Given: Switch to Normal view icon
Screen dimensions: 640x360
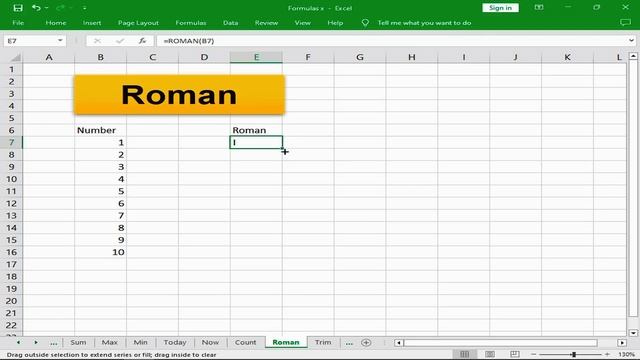Looking at the screenshot, I should pos(464,354).
